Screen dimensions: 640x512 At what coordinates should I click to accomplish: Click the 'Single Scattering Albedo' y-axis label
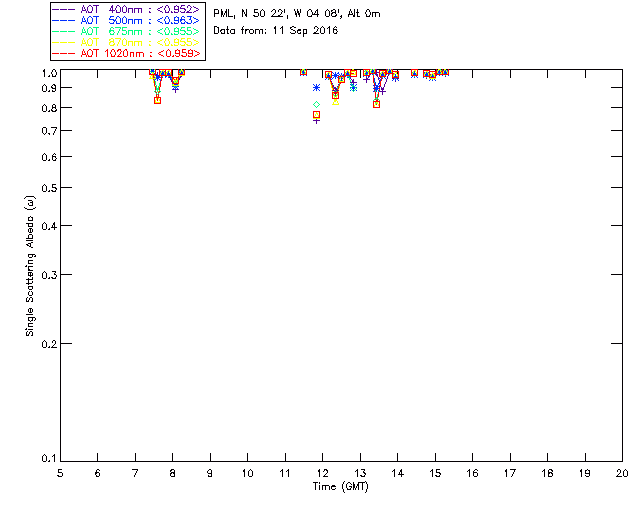(30, 266)
